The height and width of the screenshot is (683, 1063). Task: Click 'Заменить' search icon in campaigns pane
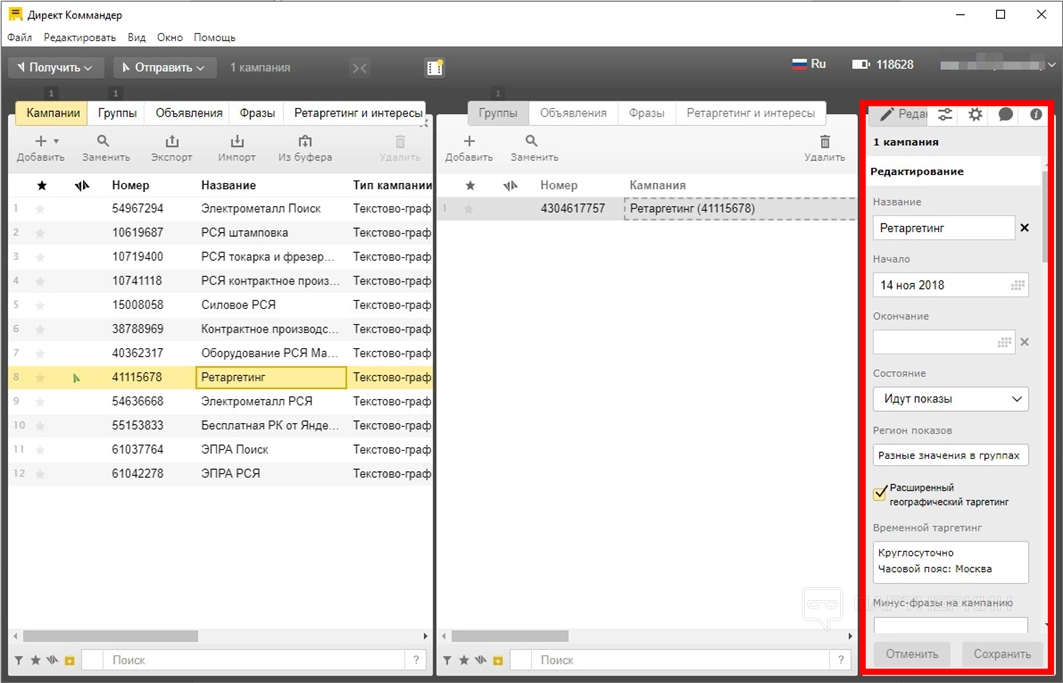(103, 142)
